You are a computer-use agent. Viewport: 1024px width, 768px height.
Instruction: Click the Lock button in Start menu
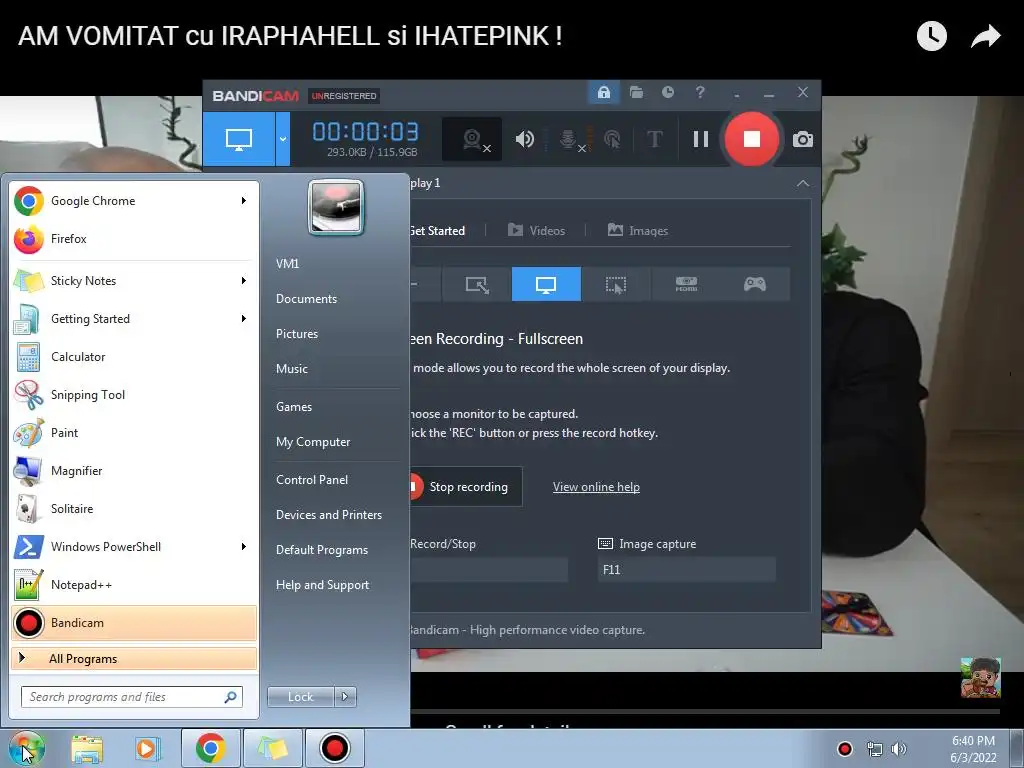click(x=300, y=697)
